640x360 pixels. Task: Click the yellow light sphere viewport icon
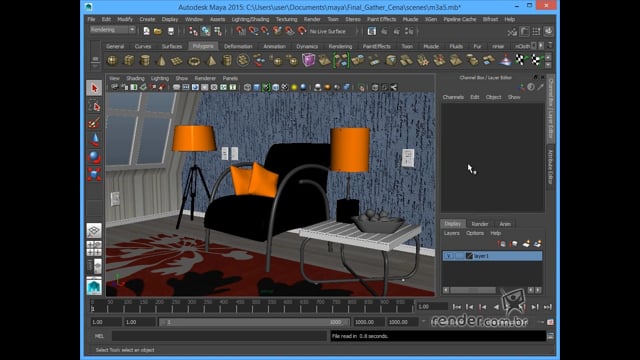pyautogui.click(x=294, y=87)
